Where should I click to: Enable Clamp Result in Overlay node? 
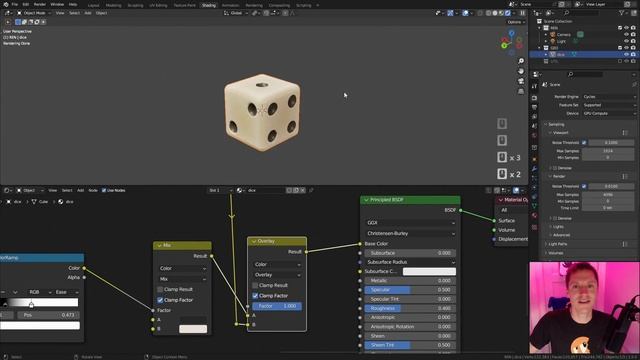pyautogui.click(x=255, y=285)
